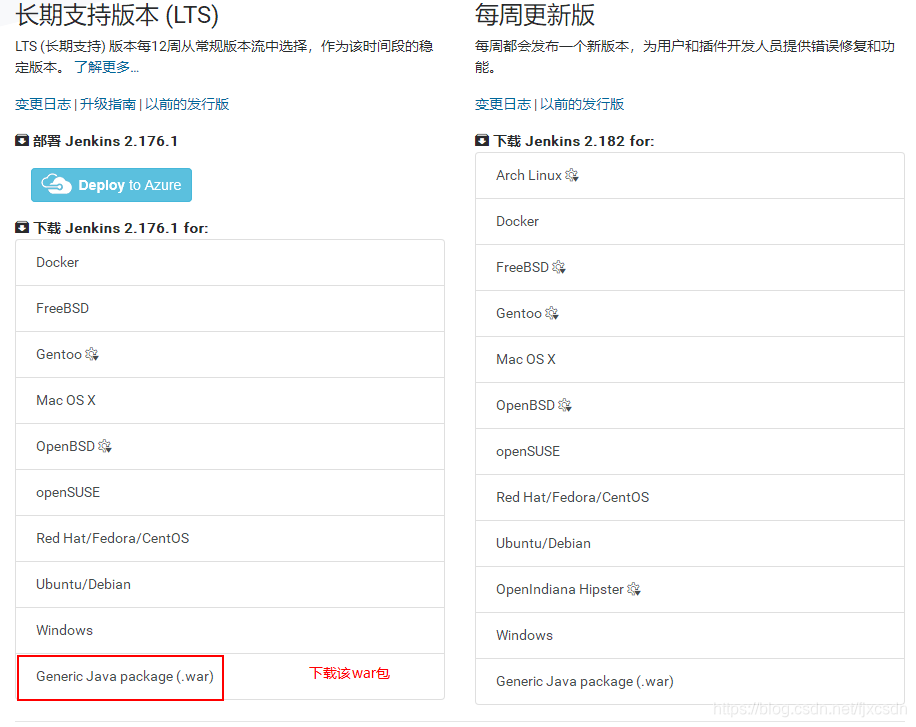Select openSUSE in the LTS list
916x727 pixels.
pyautogui.click(x=230, y=493)
